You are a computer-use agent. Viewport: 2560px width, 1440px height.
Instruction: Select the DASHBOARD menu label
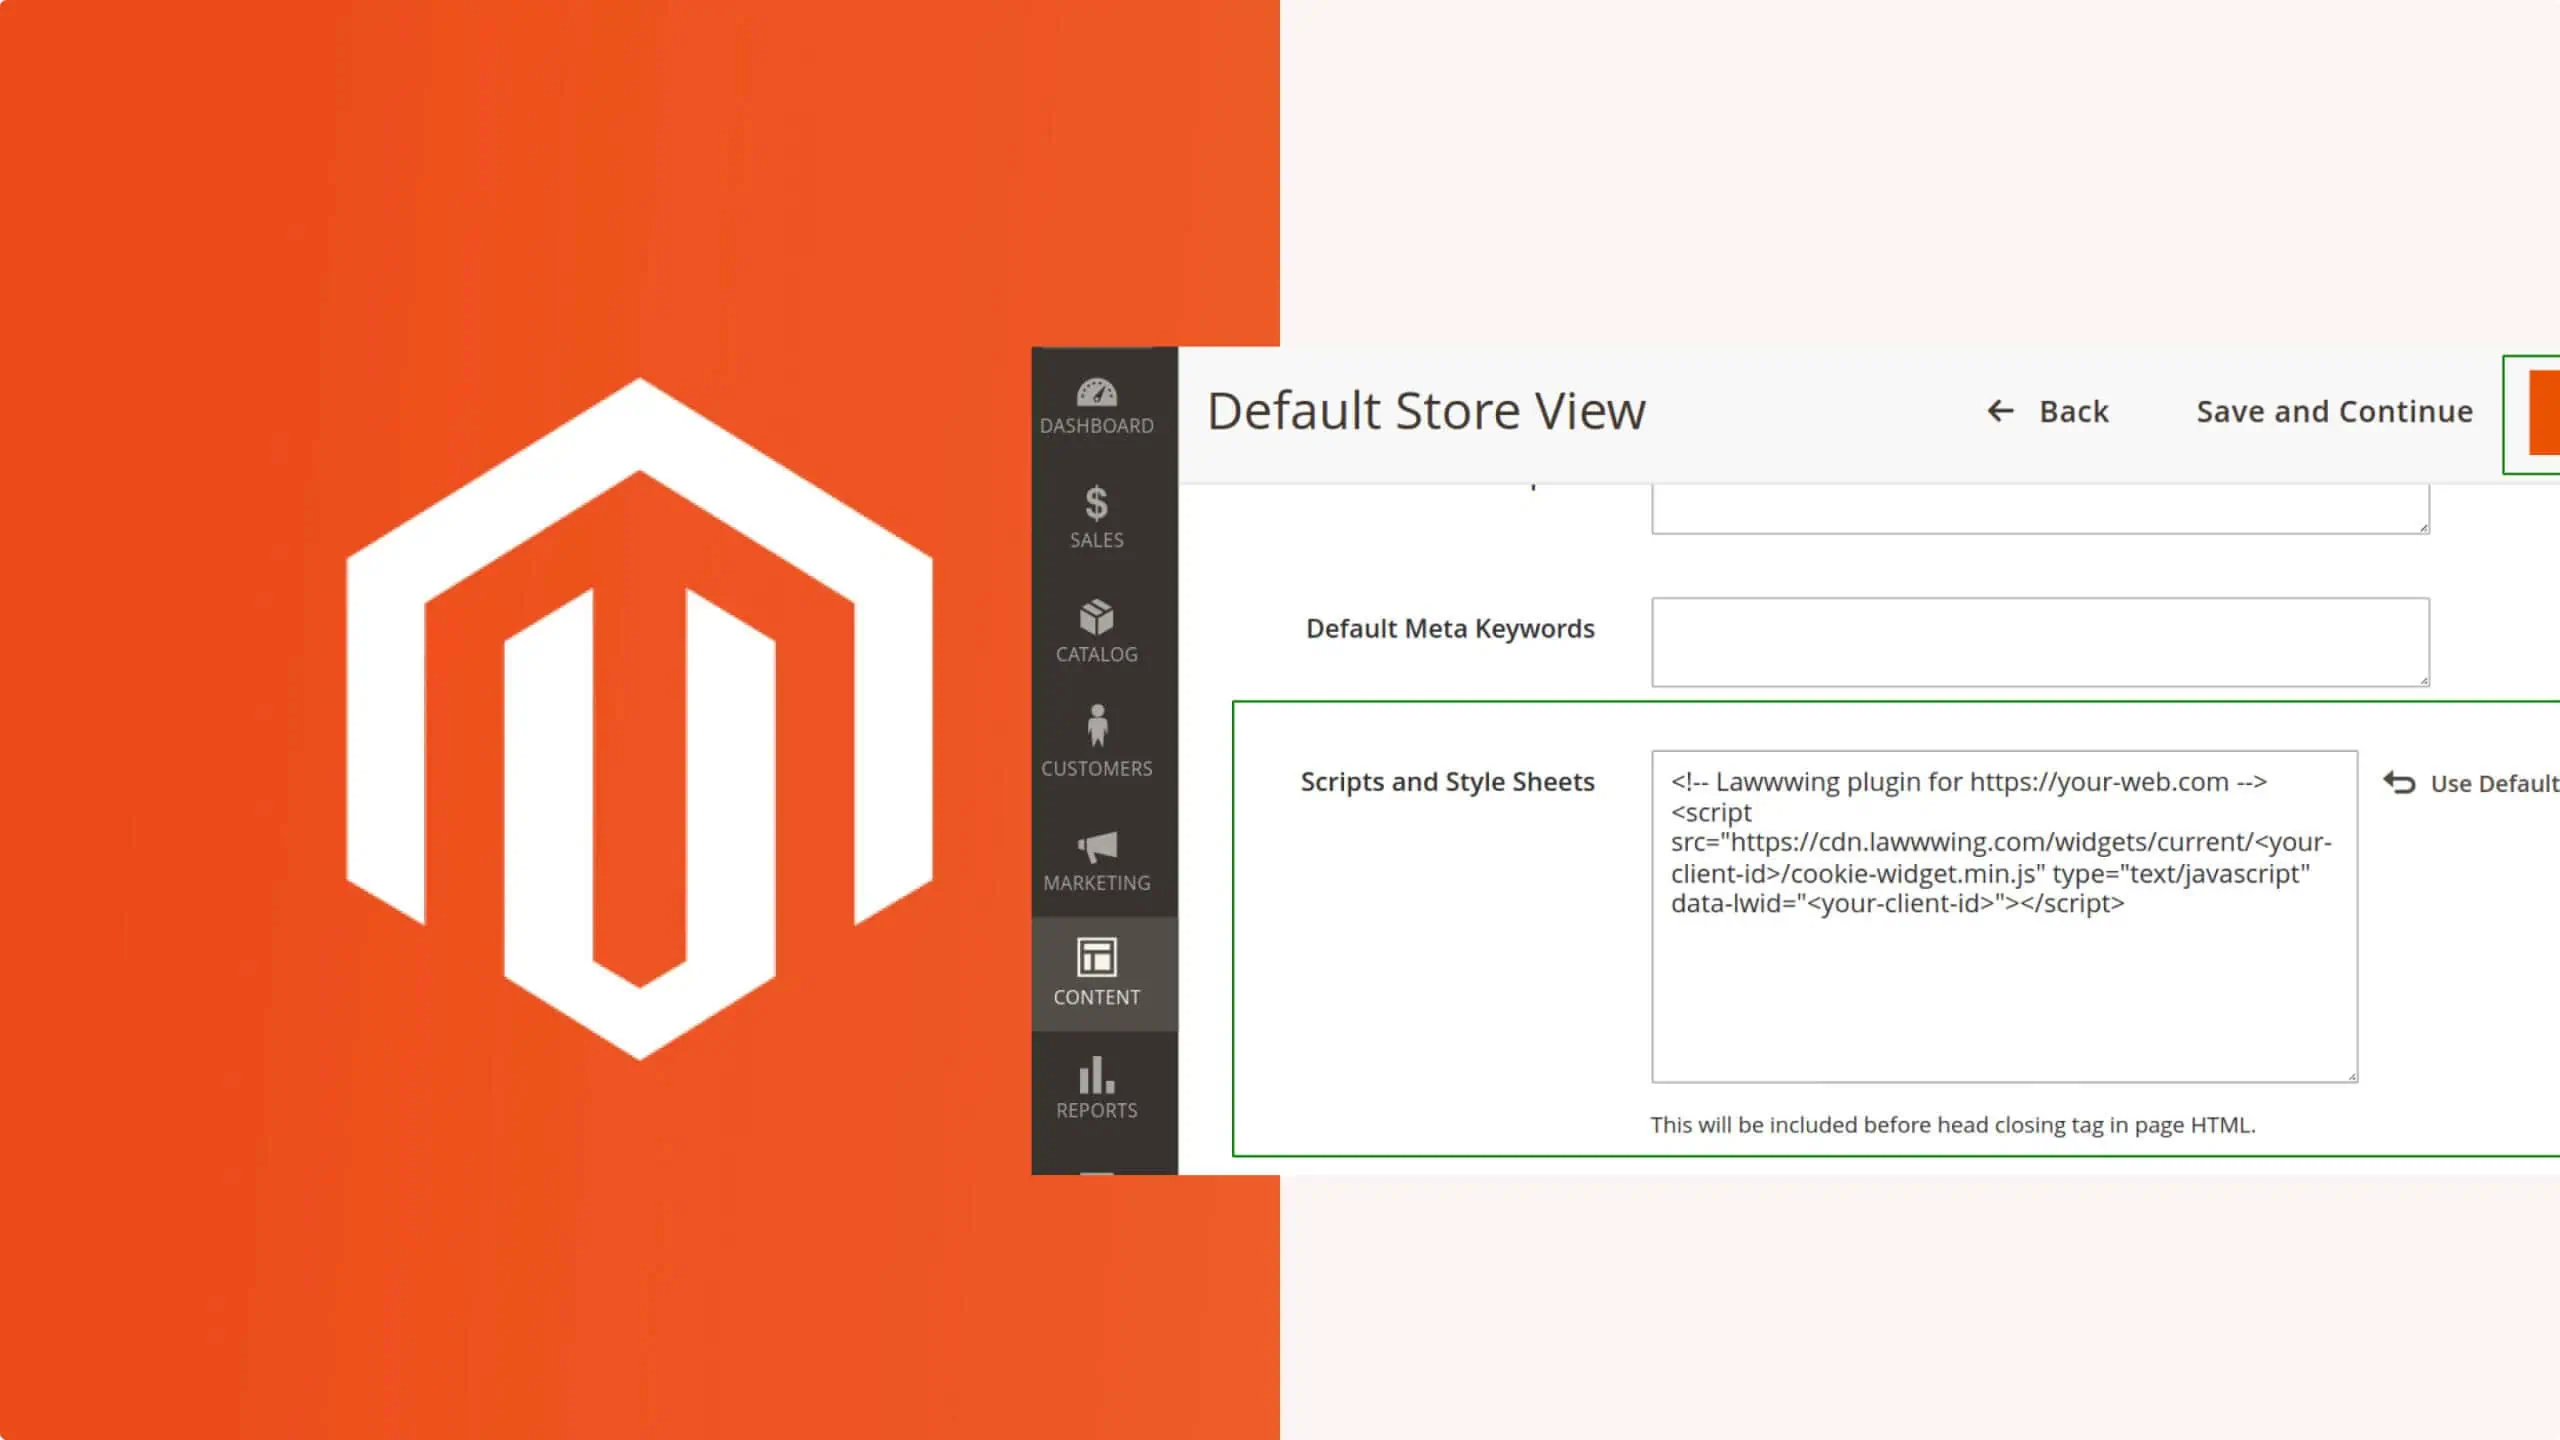pos(1096,426)
